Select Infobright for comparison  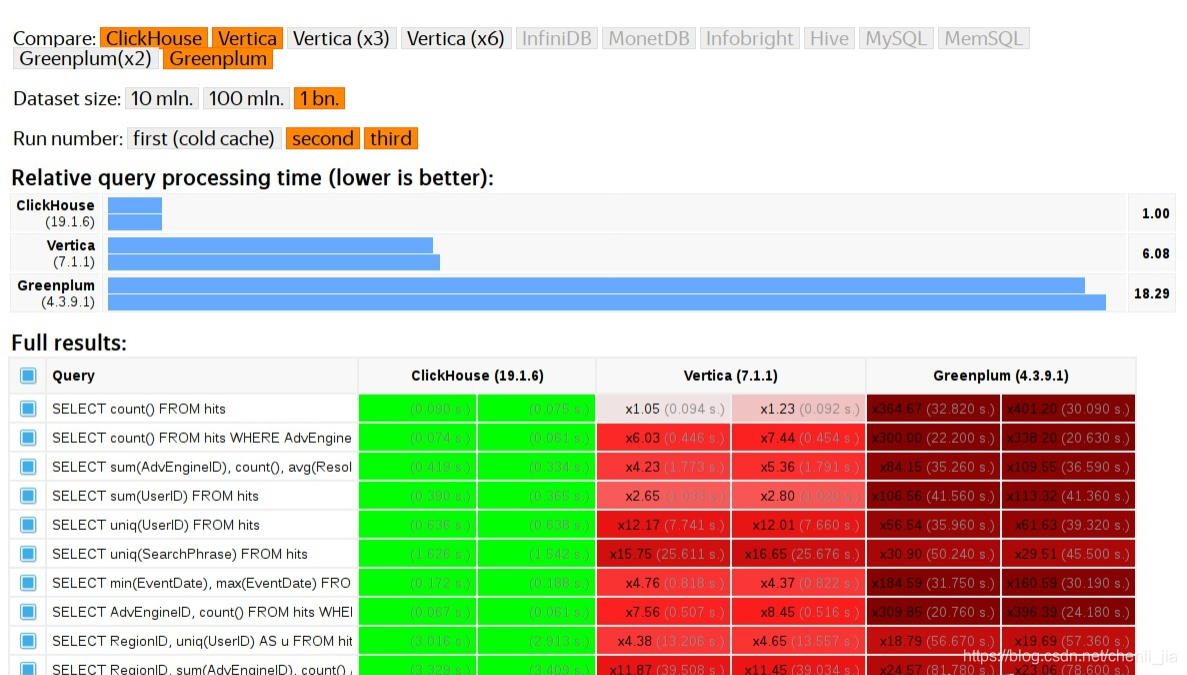(x=749, y=38)
